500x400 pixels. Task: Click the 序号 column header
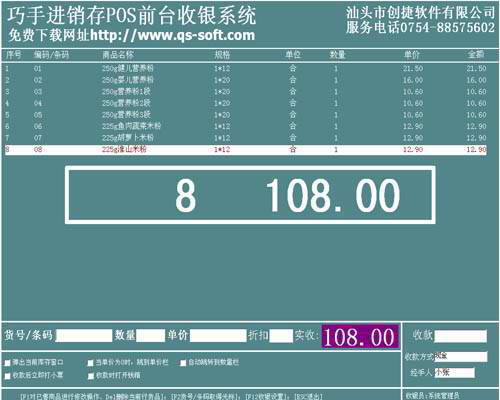pyautogui.click(x=13, y=55)
